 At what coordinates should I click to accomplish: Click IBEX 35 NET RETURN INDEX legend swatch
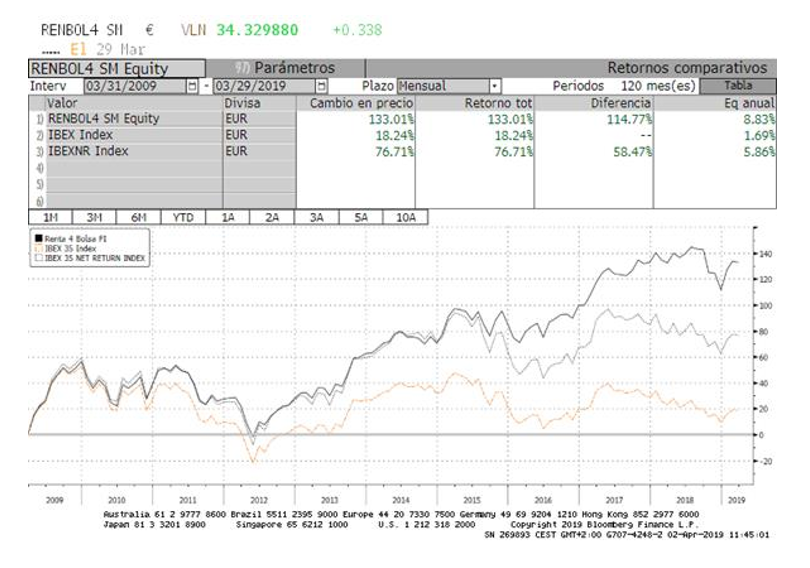tap(38, 258)
